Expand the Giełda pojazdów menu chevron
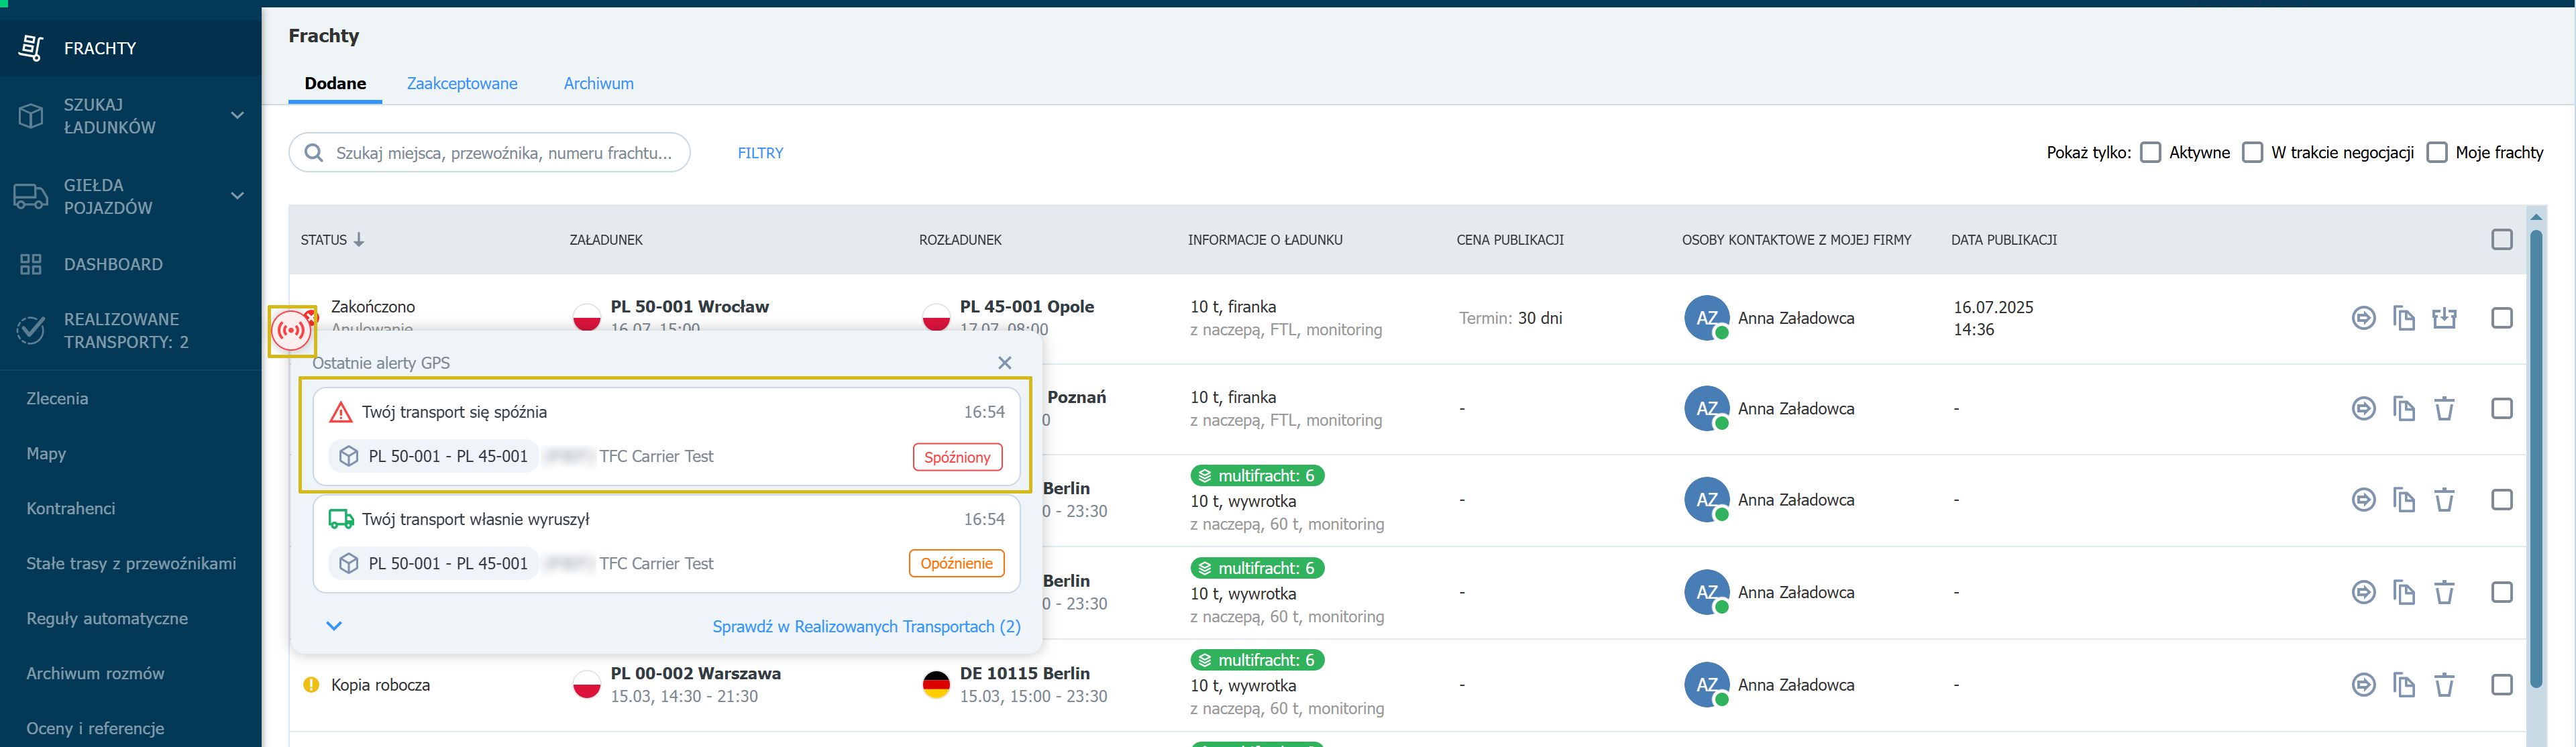2576x747 pixels. tap(237, 196)
